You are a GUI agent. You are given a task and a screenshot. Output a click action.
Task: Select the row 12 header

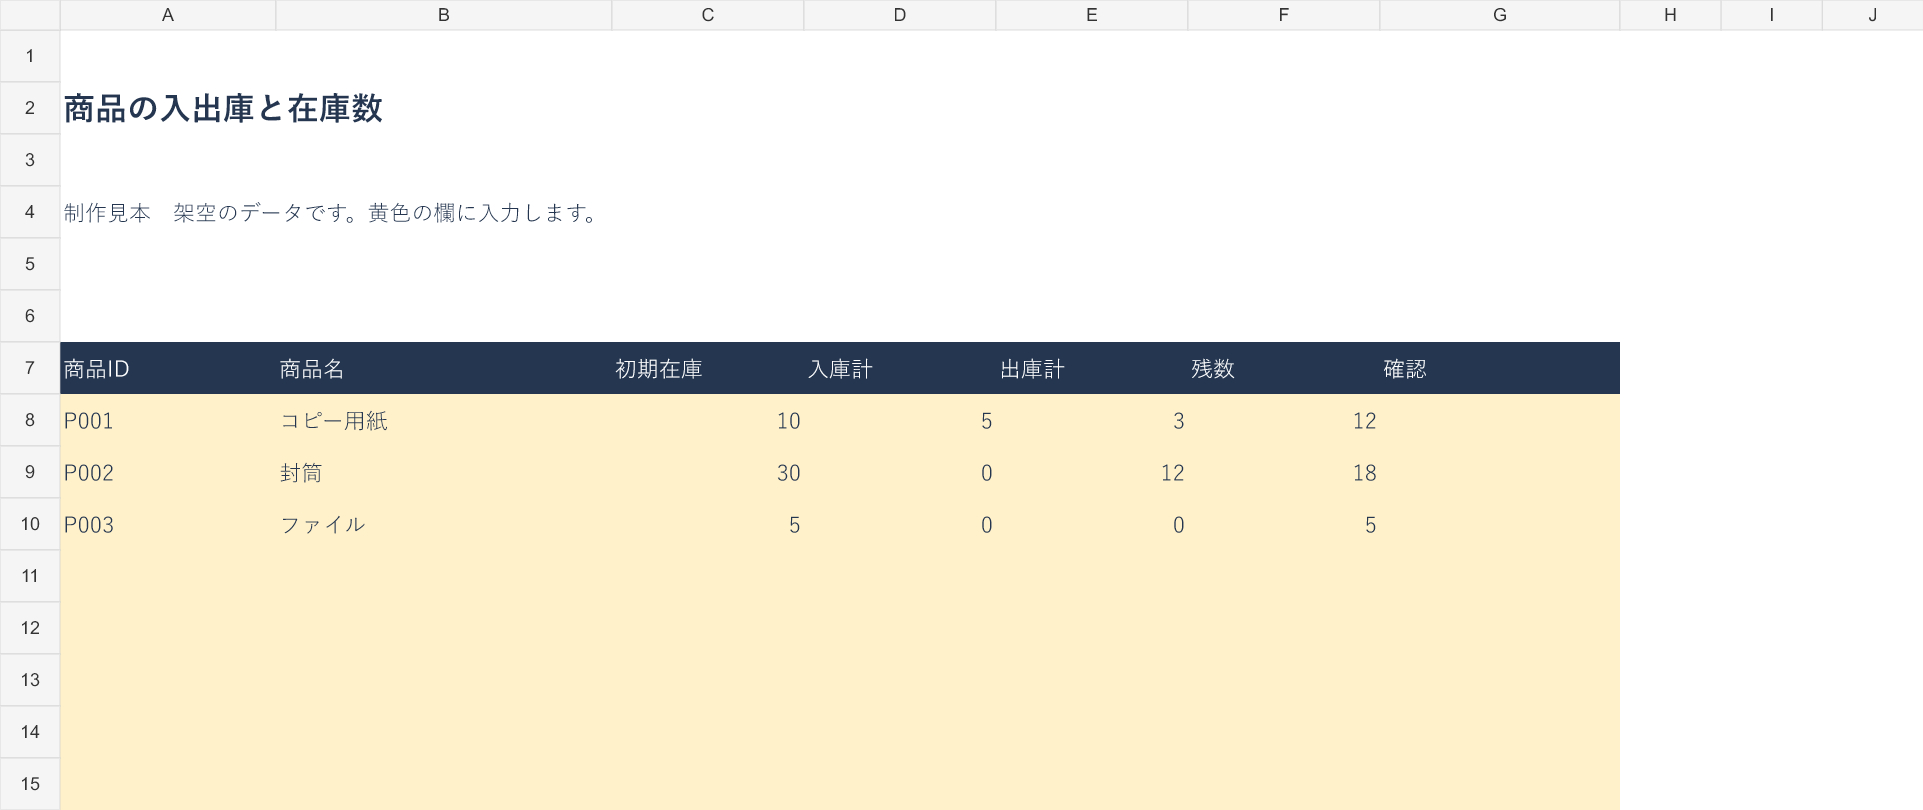tap(30, 628)
